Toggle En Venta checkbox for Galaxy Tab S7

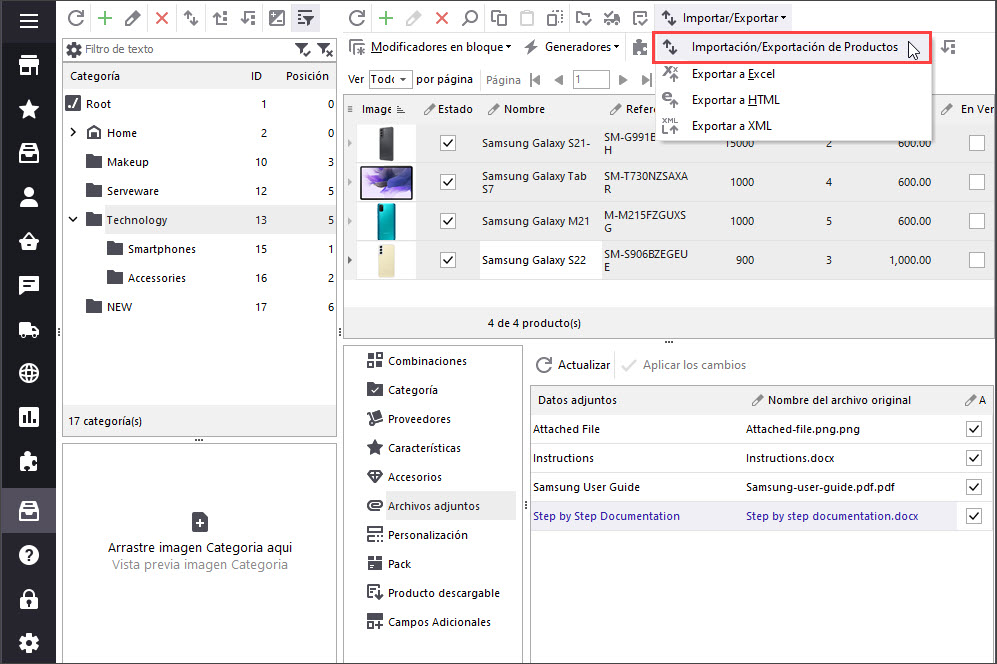point(977,182)
